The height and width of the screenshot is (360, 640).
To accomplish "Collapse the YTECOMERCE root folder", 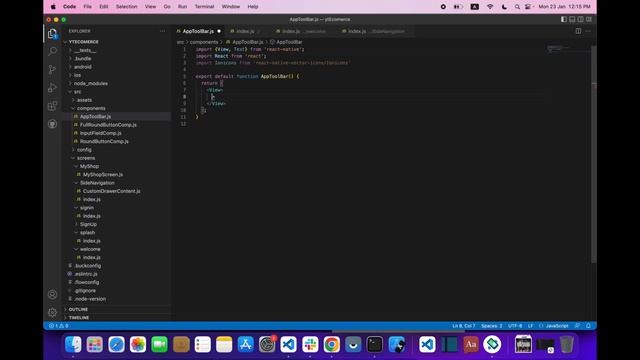I will [83, 42].
